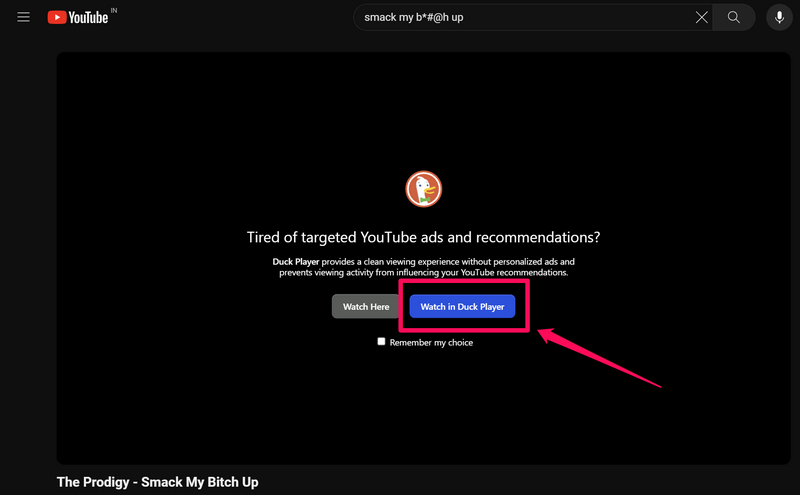Click the Duck Player description paragraph

[440, 272]
